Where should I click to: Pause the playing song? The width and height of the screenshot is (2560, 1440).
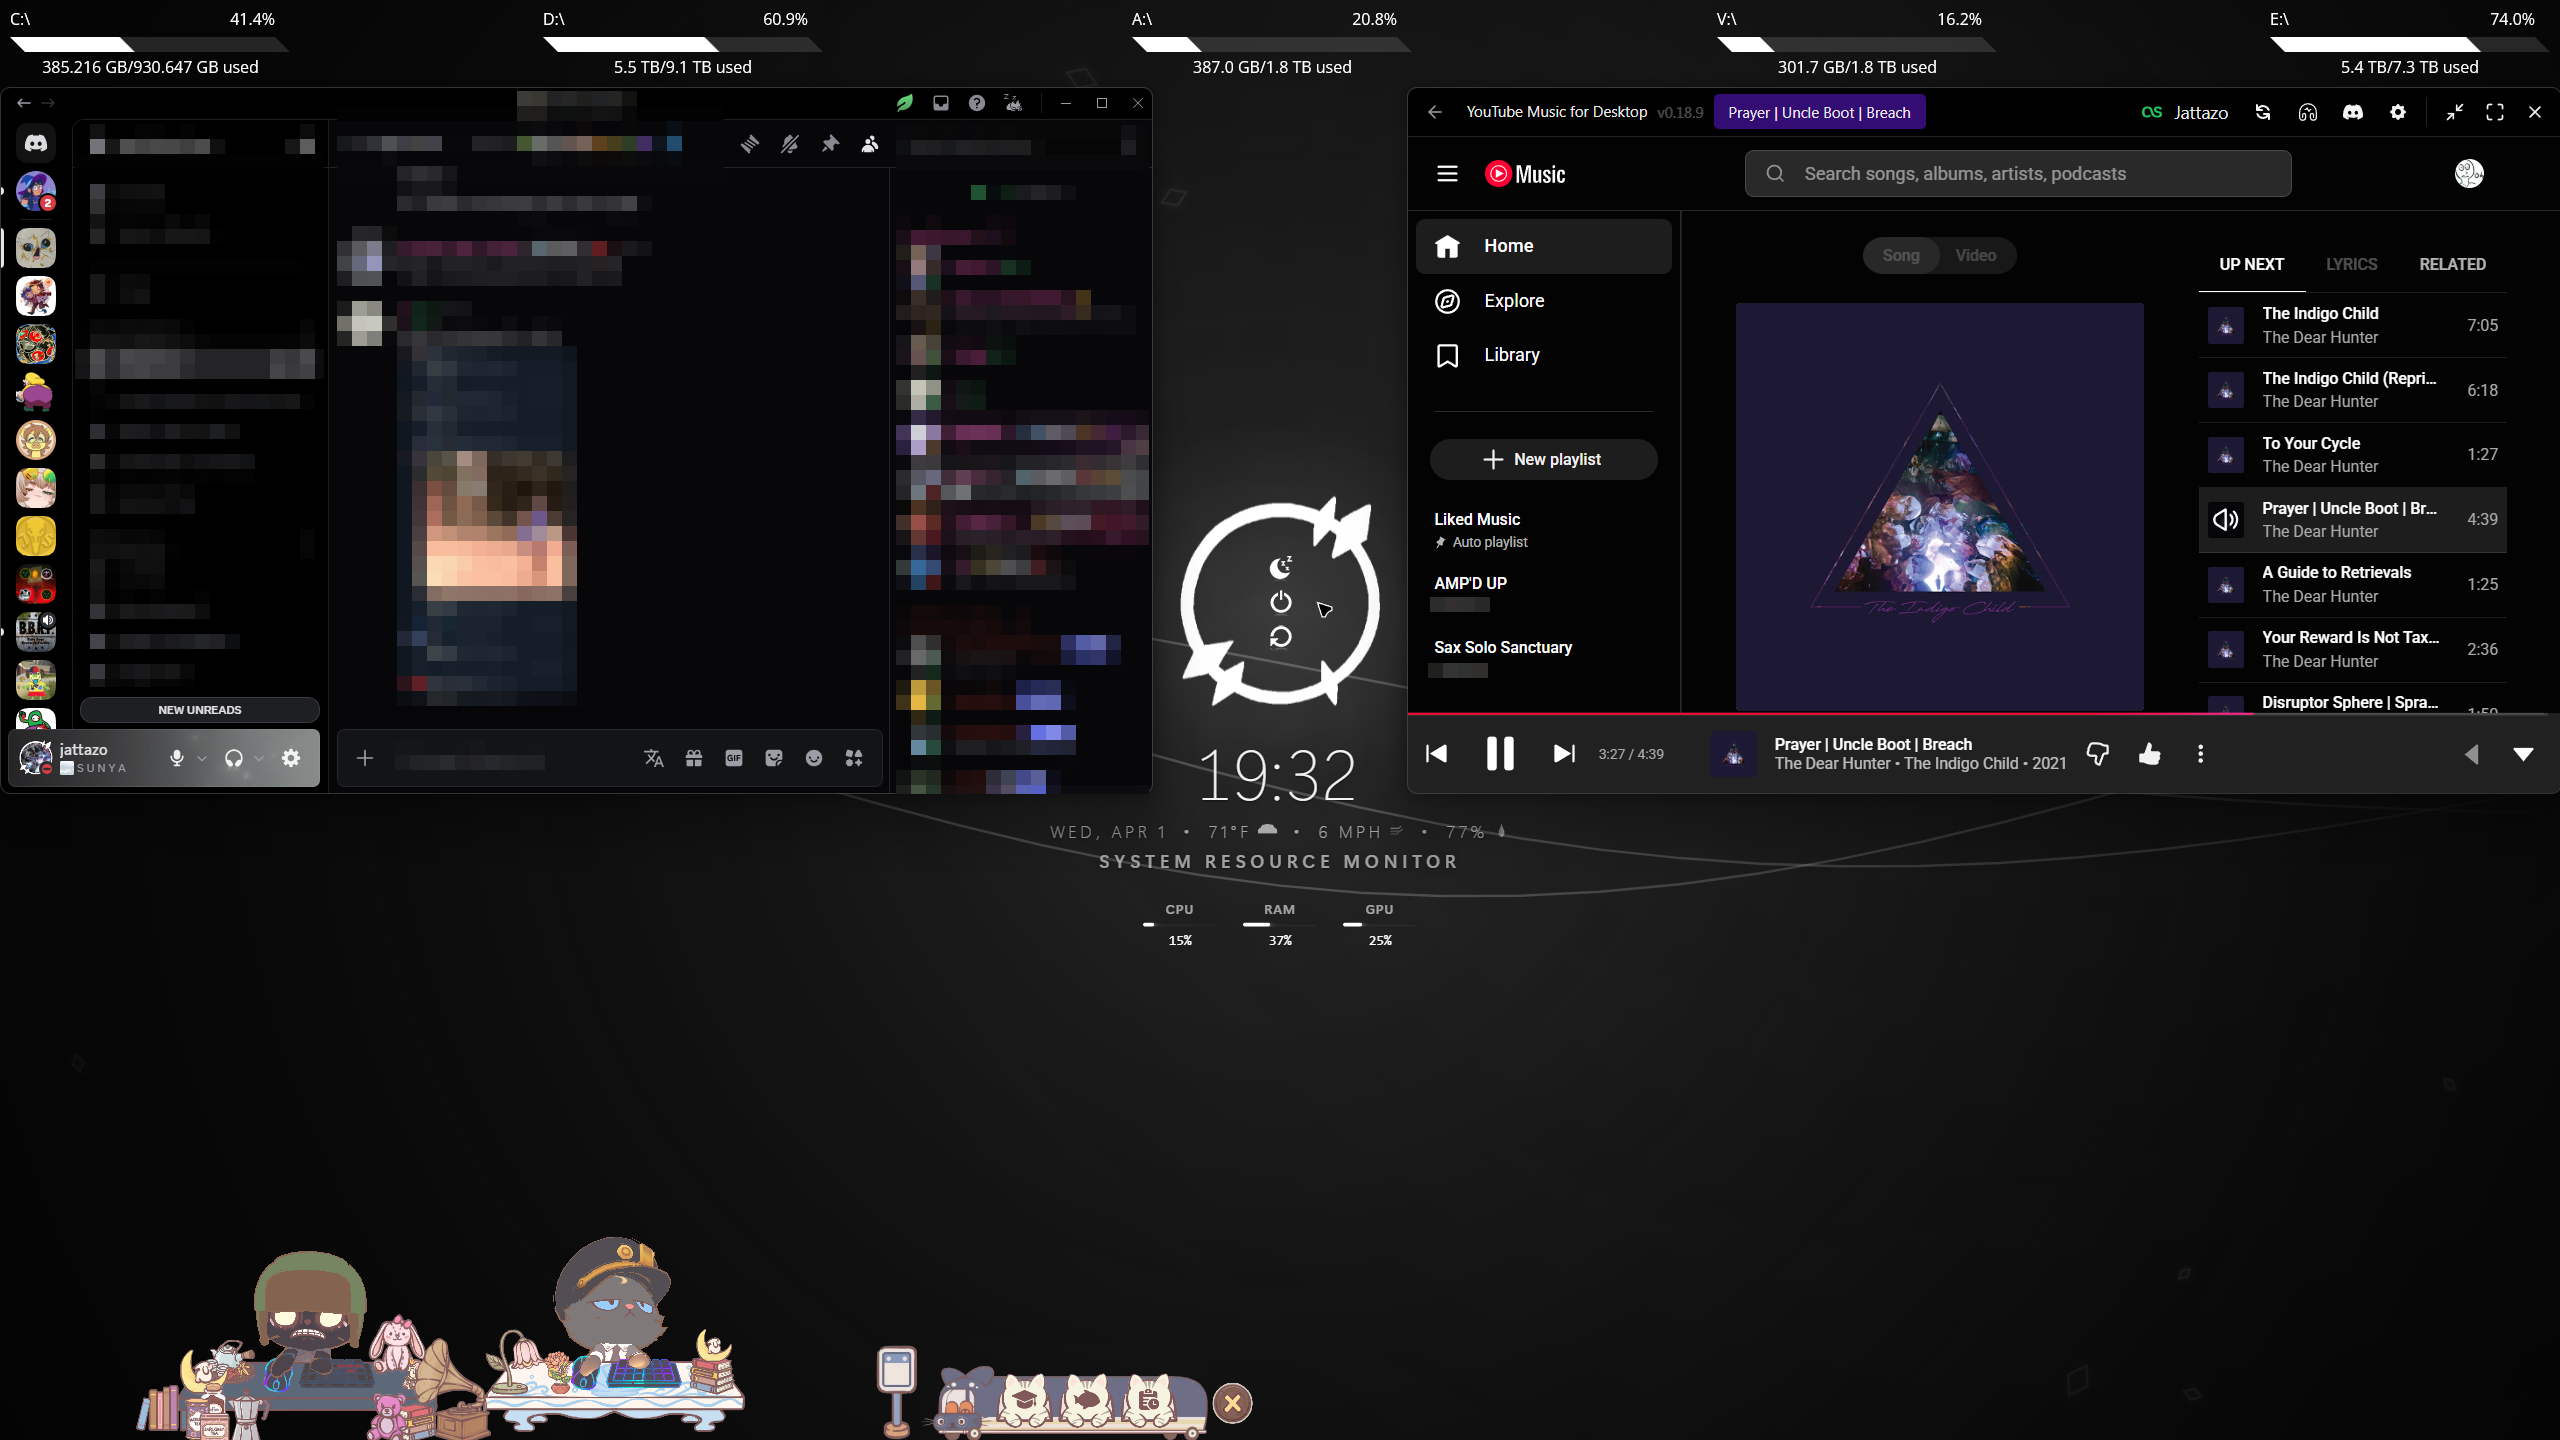tap(1499, 754)
